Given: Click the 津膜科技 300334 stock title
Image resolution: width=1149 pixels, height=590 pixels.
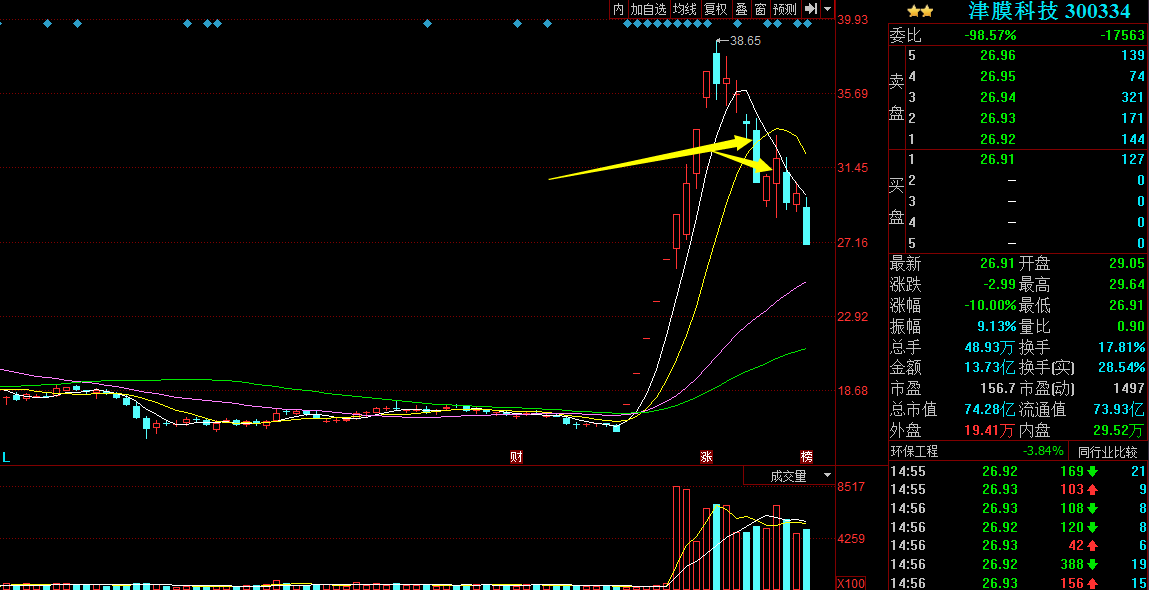Looking at the screenshot, I should (x=1049, y=11).
